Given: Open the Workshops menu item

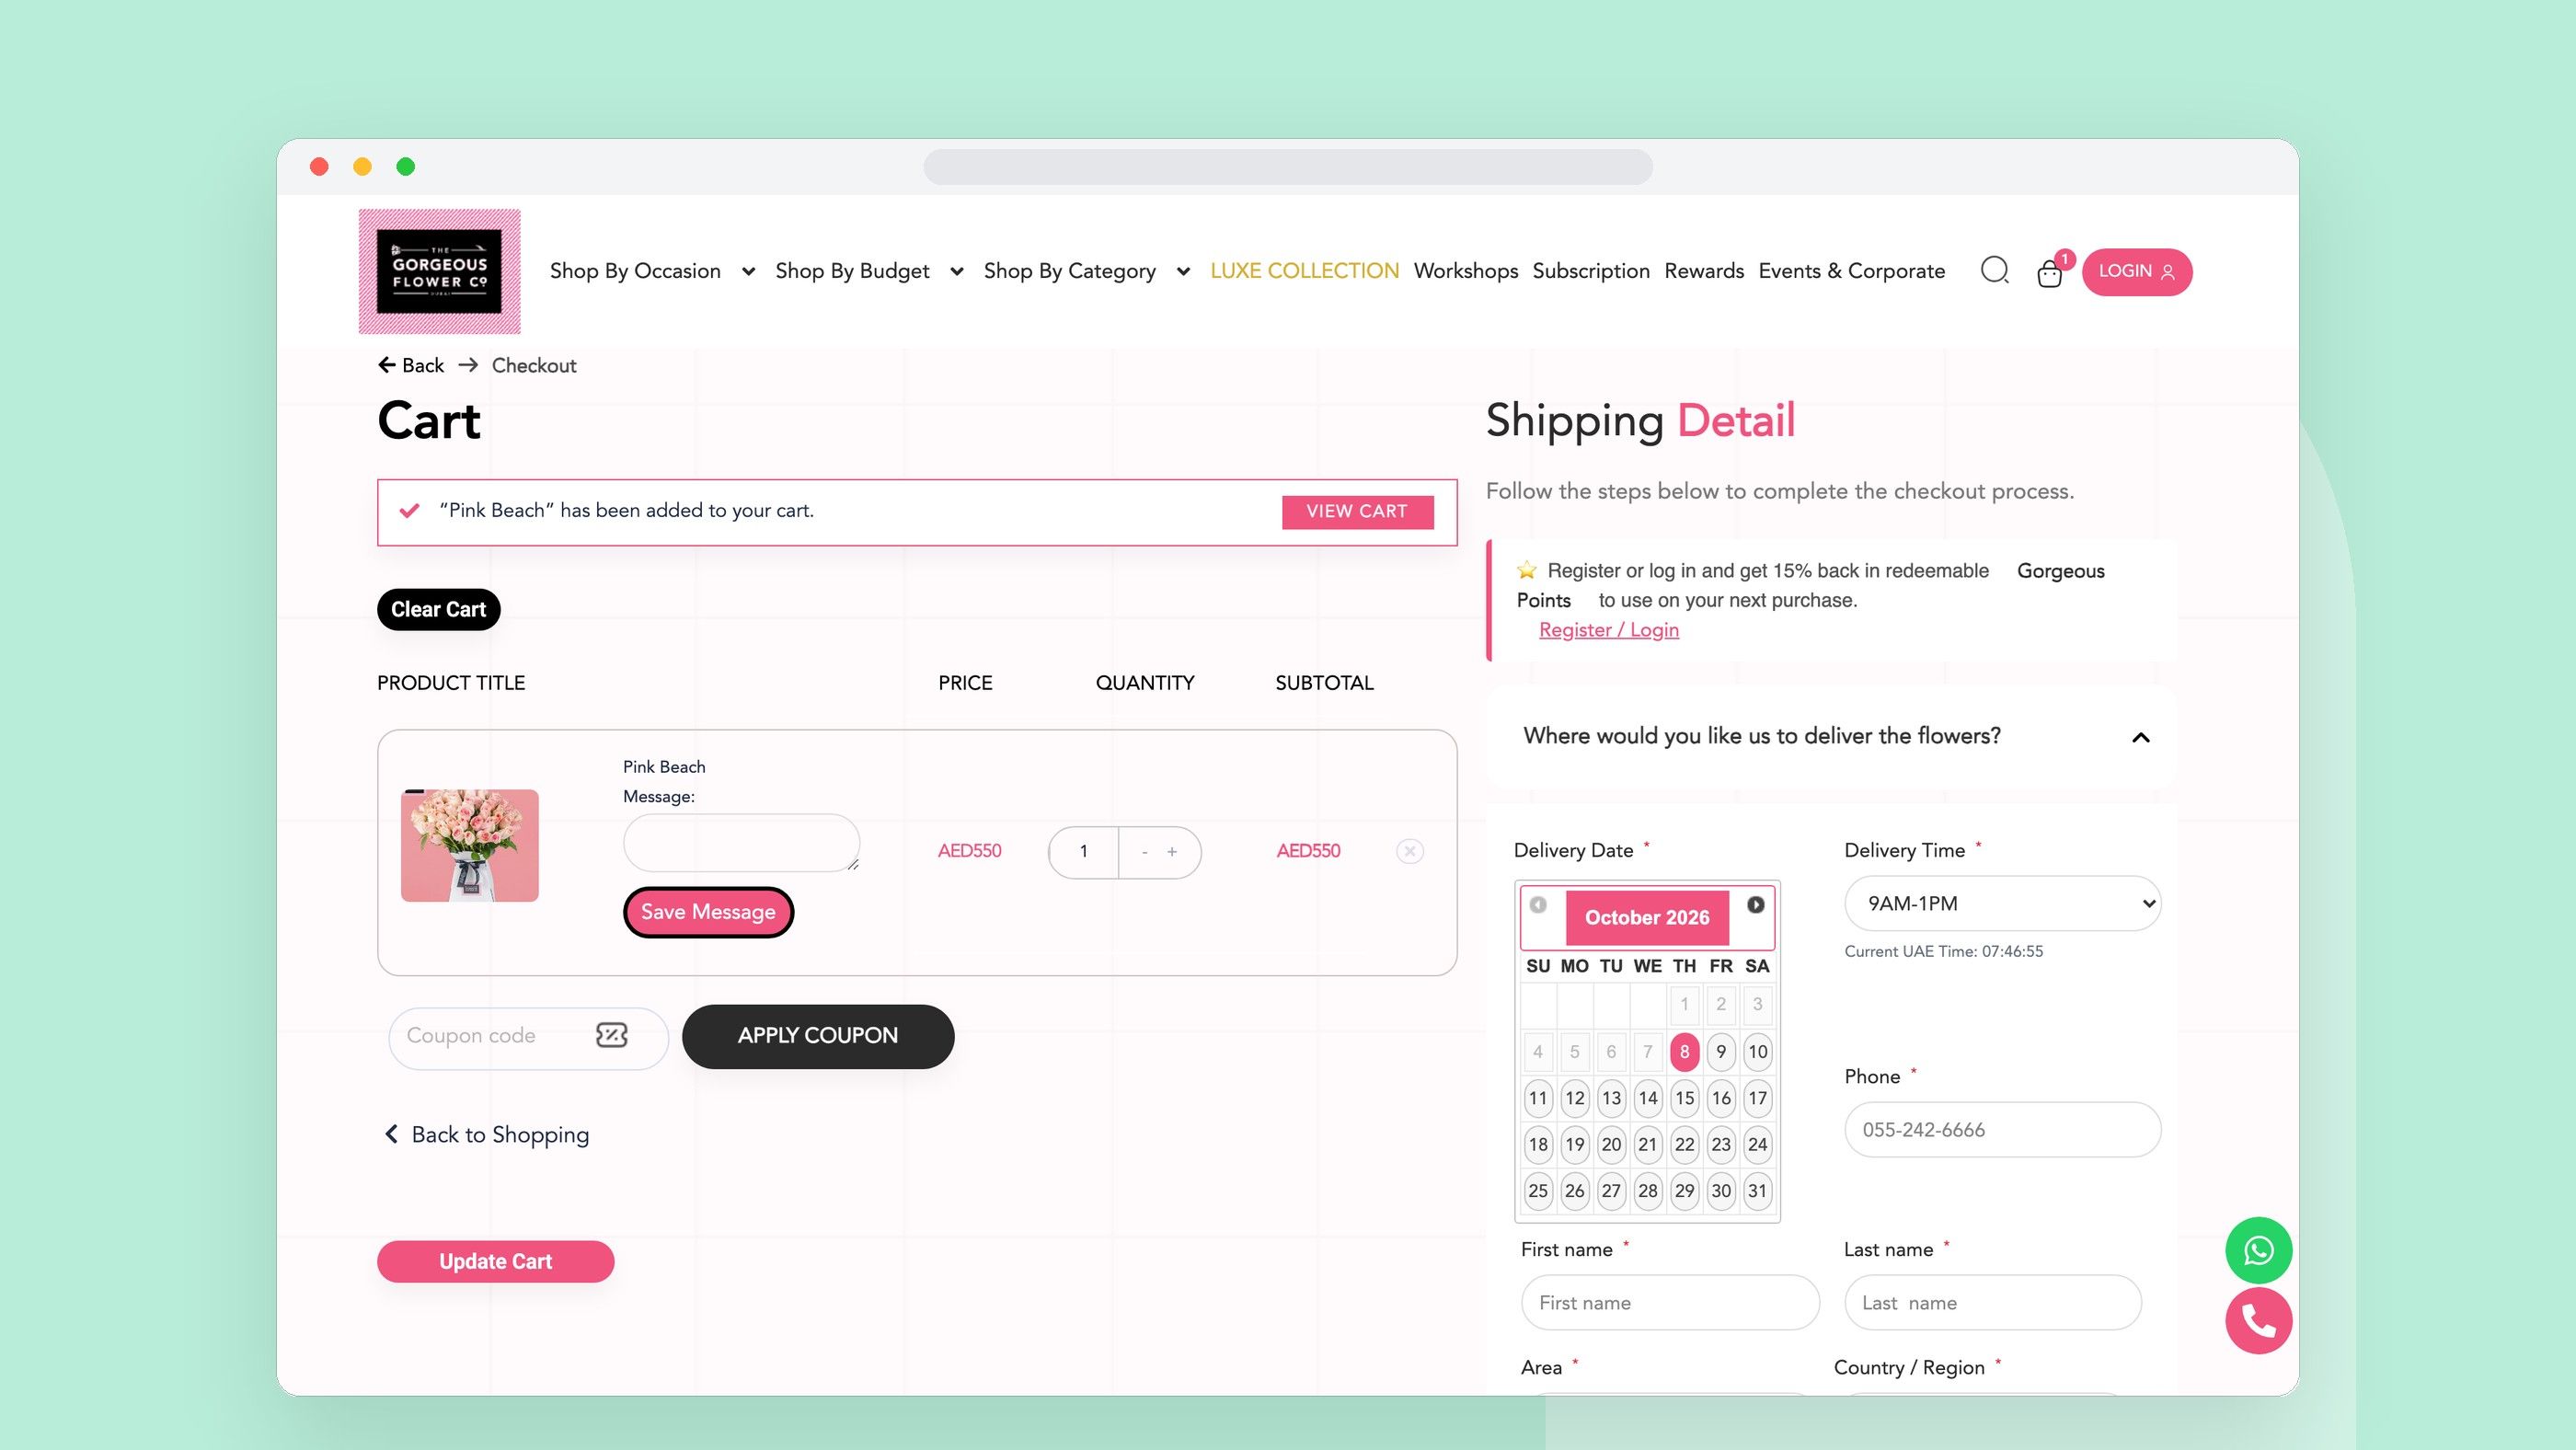Looking at the screenshot, I should pyautogui.click(x=1465, y=271).
